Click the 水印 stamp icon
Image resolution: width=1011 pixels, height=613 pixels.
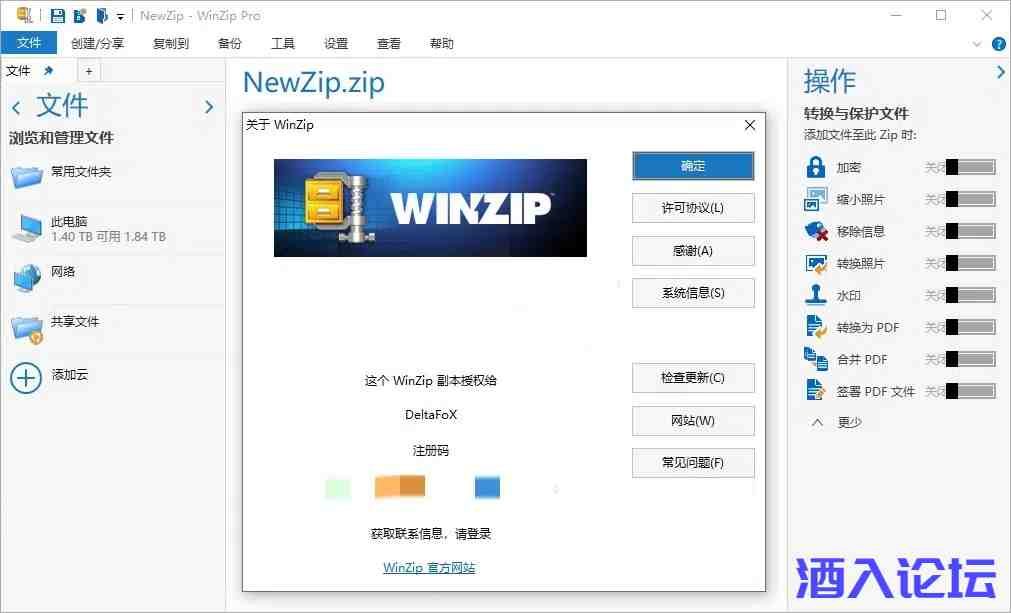[x=816, y=295]
